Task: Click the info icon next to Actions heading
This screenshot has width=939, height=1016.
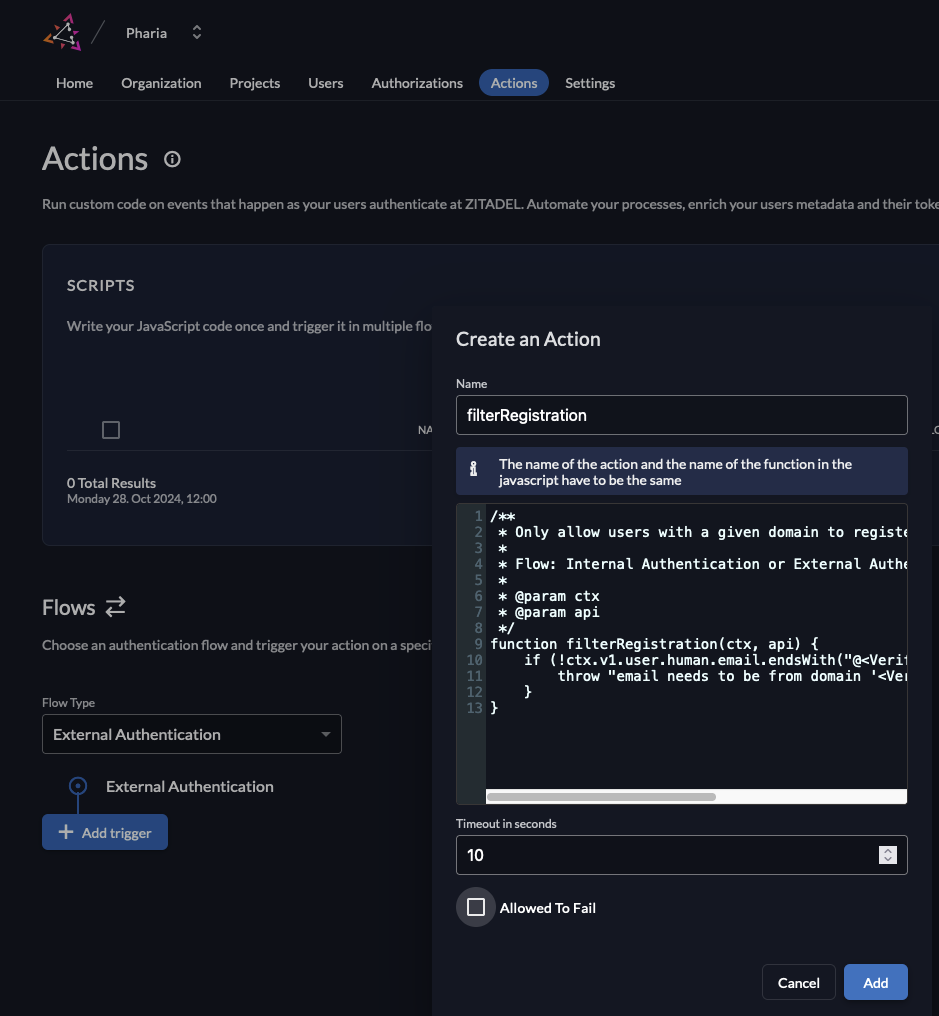Action: [x=172, y=159]
